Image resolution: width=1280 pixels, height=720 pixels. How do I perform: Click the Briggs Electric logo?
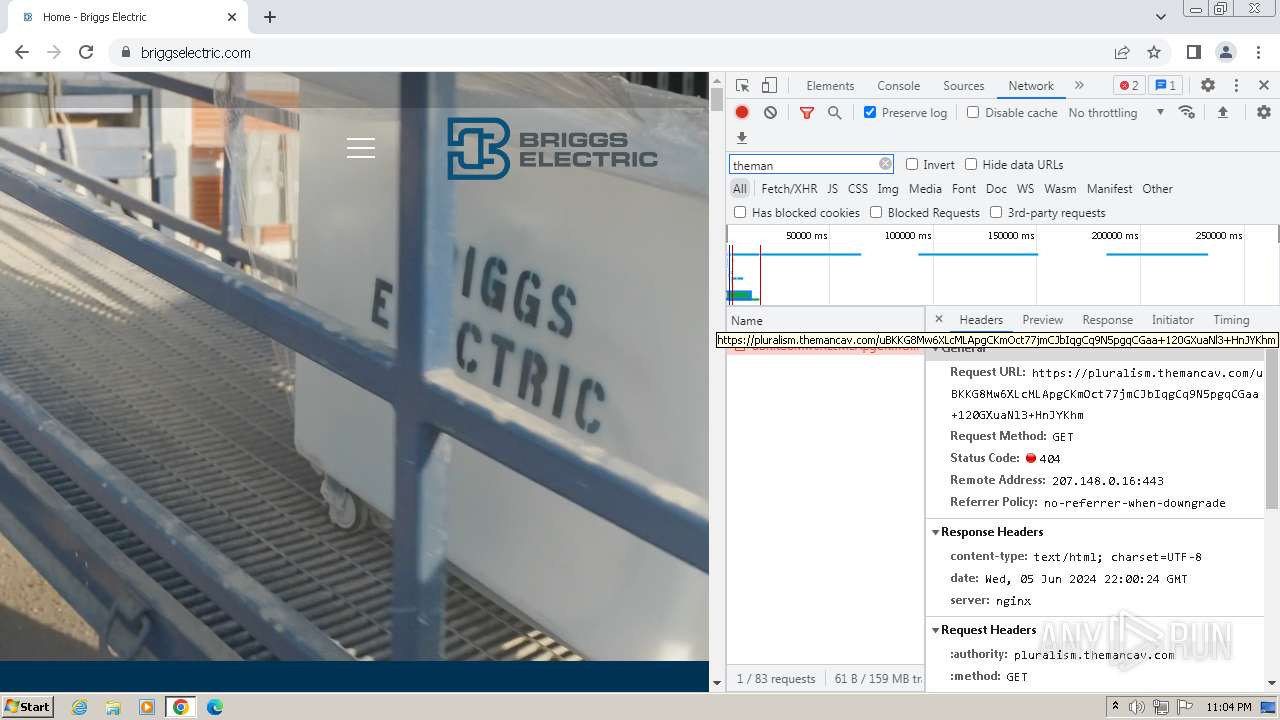tap(552, 148)
